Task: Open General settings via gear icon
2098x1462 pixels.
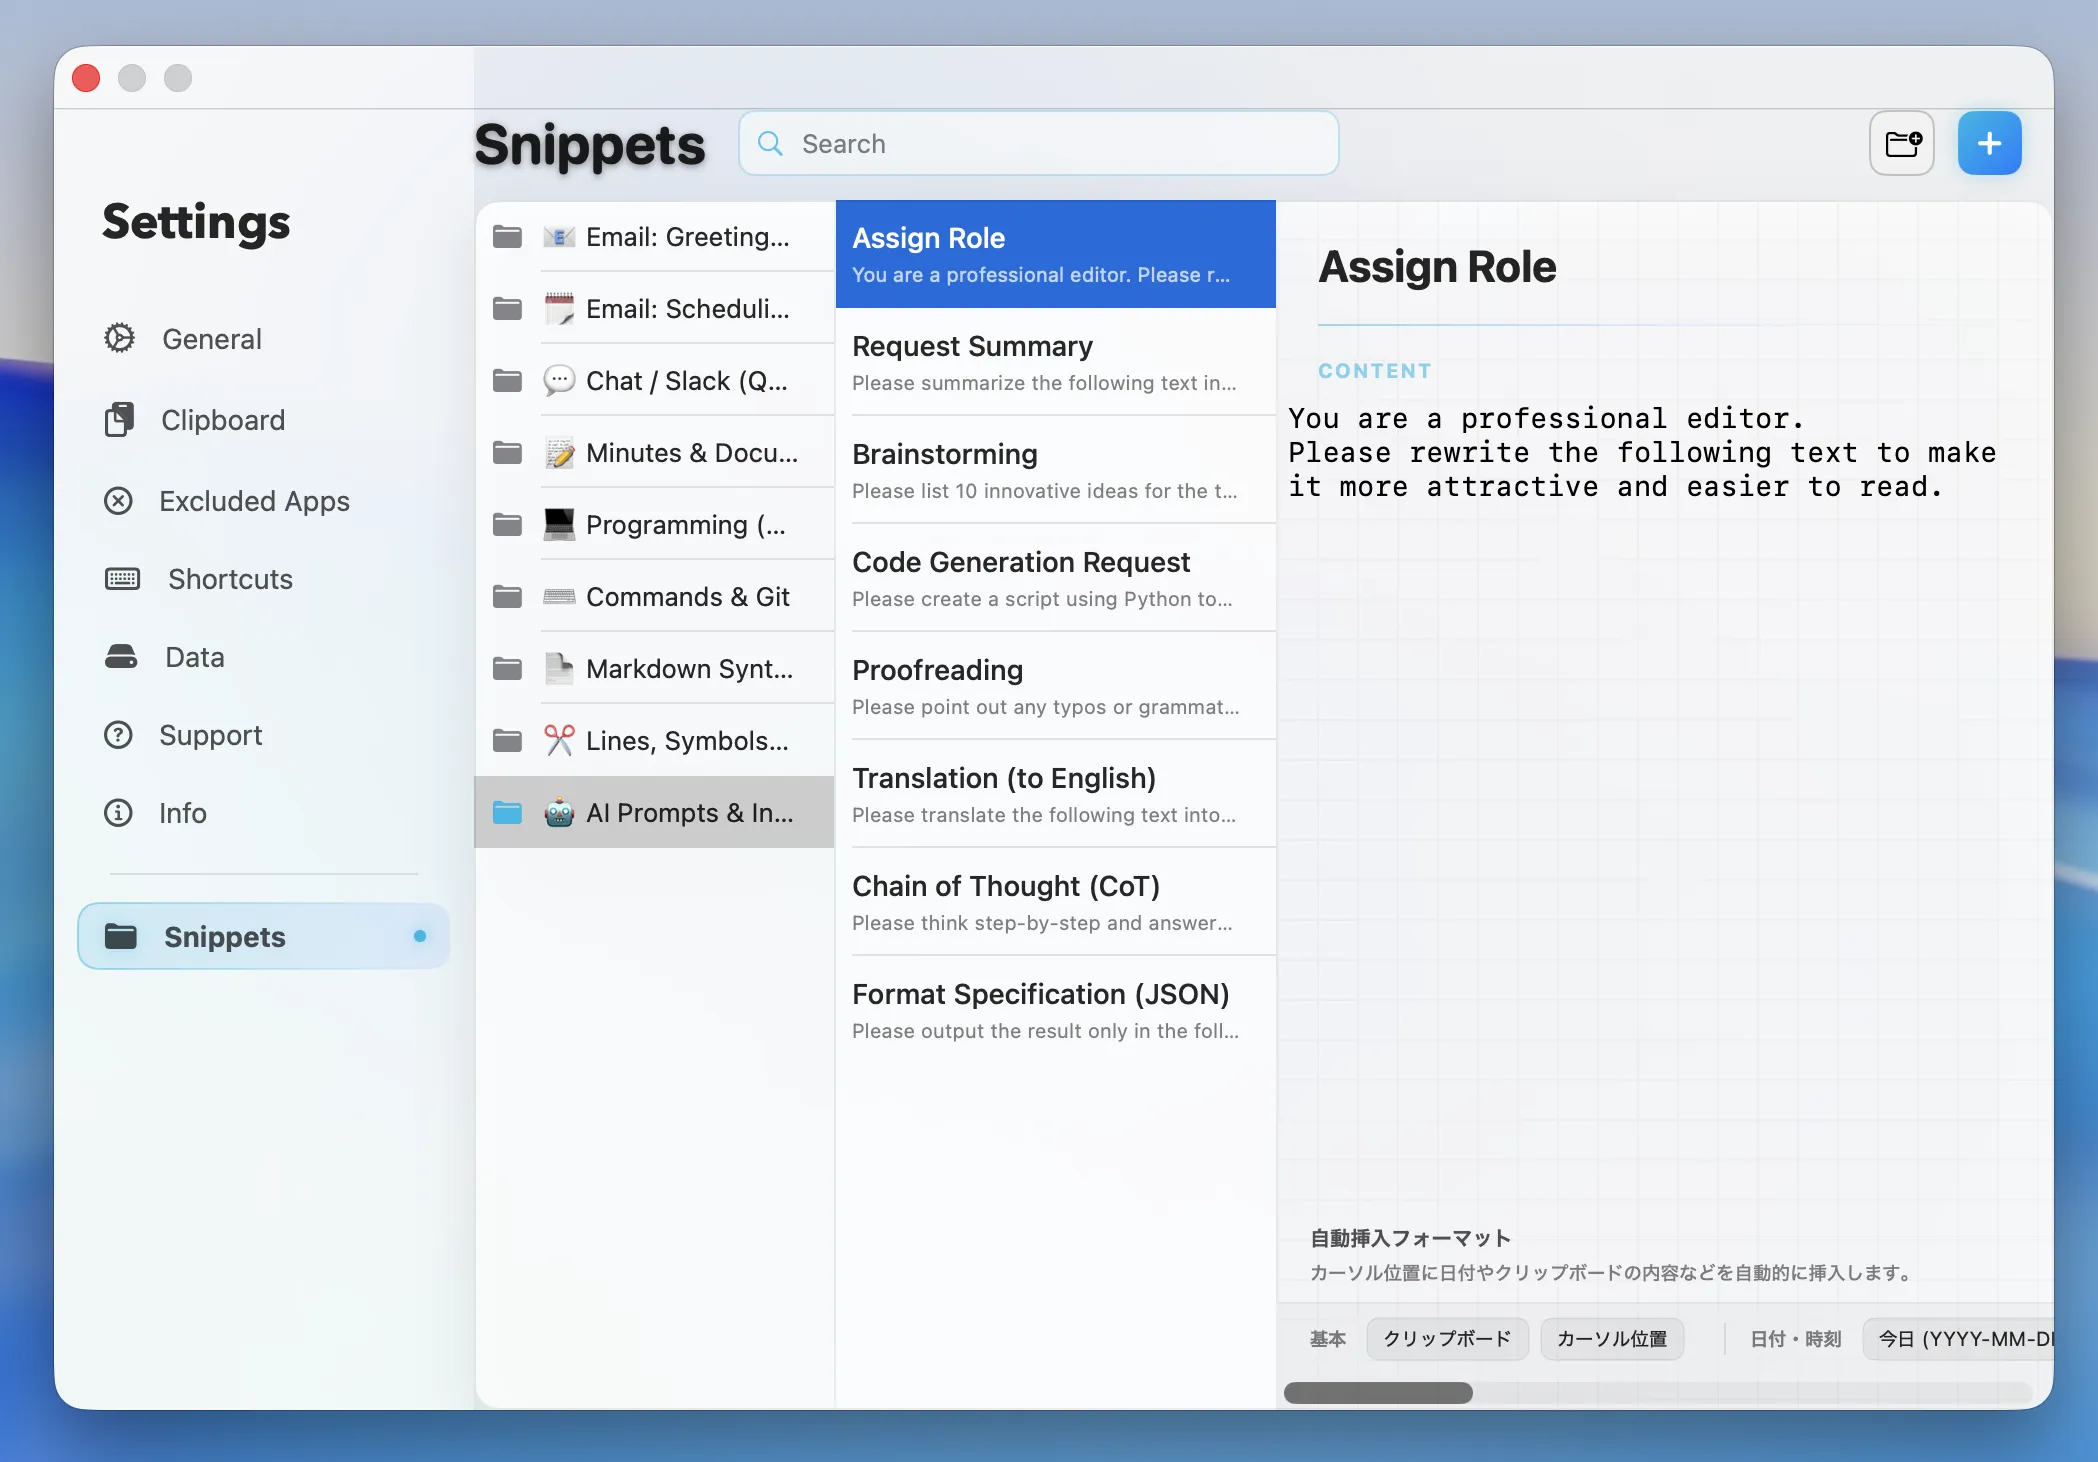Action: (210, 338)
